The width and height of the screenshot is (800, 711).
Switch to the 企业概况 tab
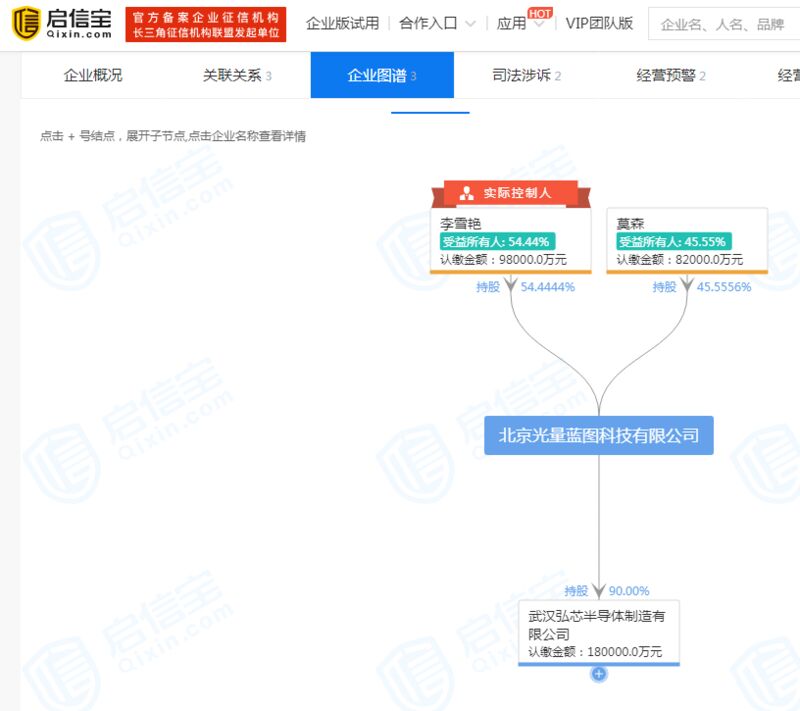[93, 75]
